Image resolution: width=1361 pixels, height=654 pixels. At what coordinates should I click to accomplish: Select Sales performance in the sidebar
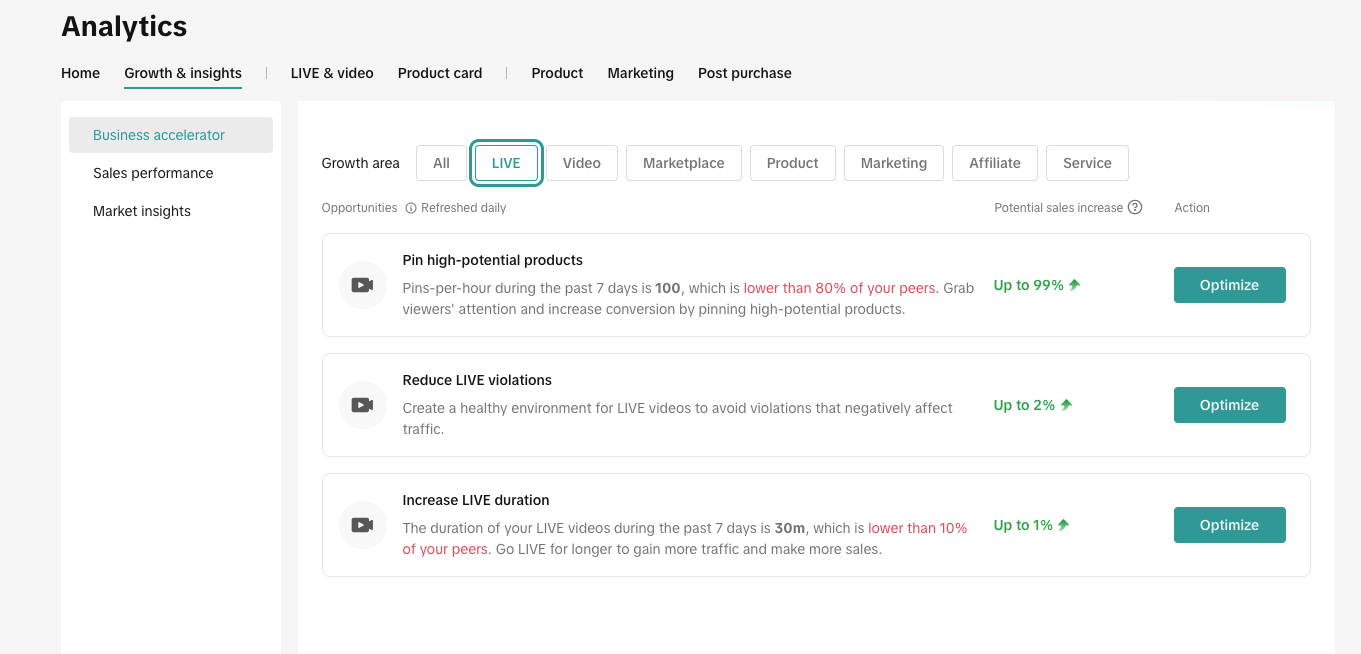pos(153,173)
